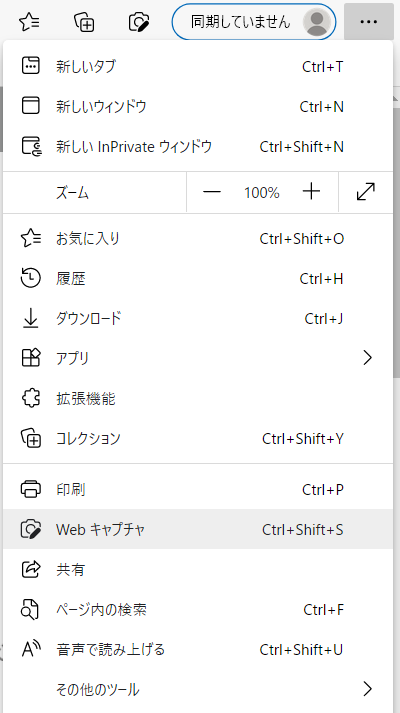Click the star icon beside お気に入り
The width and height of the screenshot is (400, 713).
pos(31,238)
